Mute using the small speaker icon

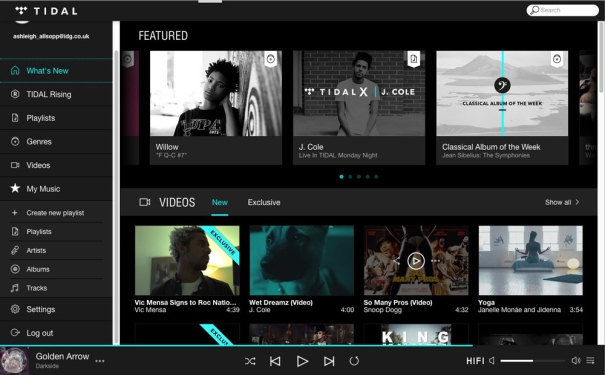click(492, 361)
